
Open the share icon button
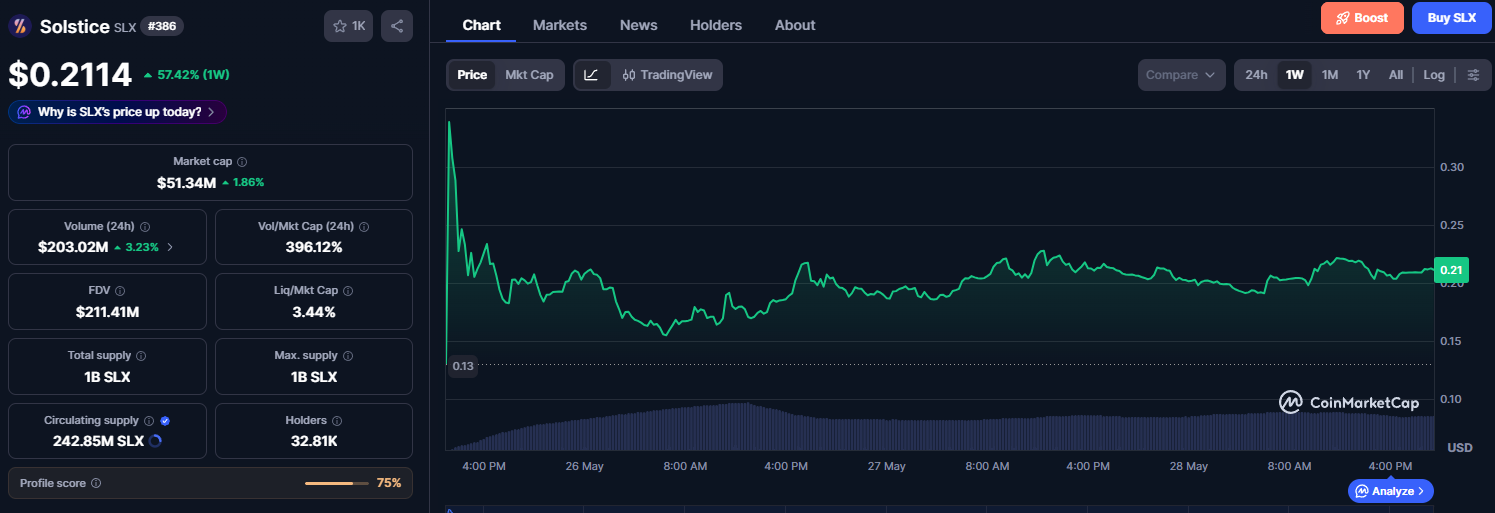click(397, 26)
